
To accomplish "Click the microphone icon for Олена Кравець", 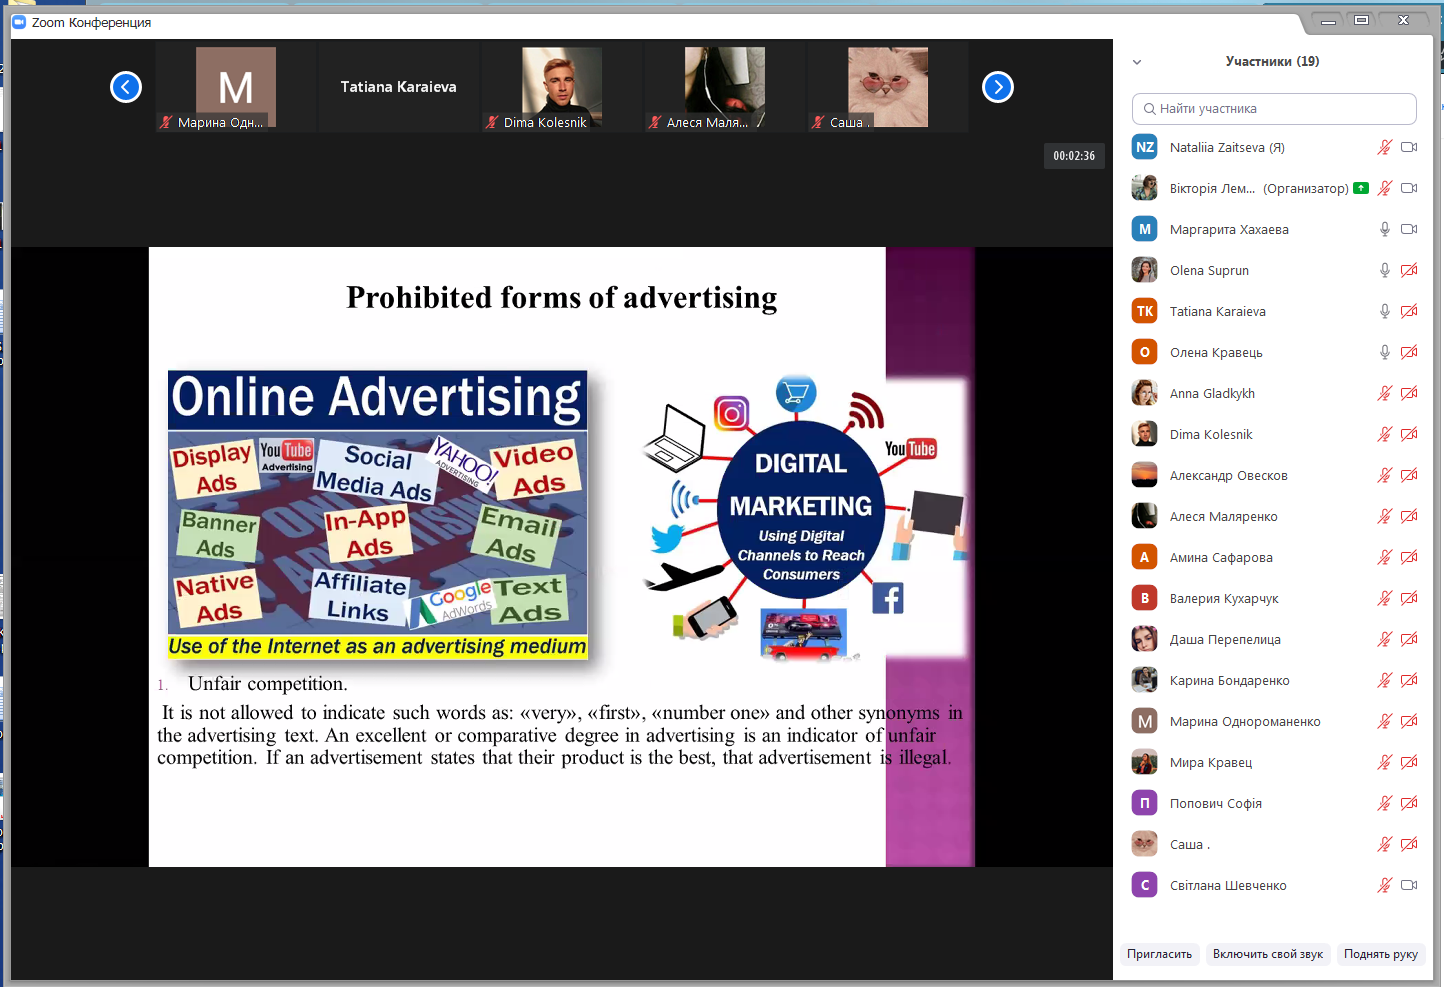I will point(1385,352).
